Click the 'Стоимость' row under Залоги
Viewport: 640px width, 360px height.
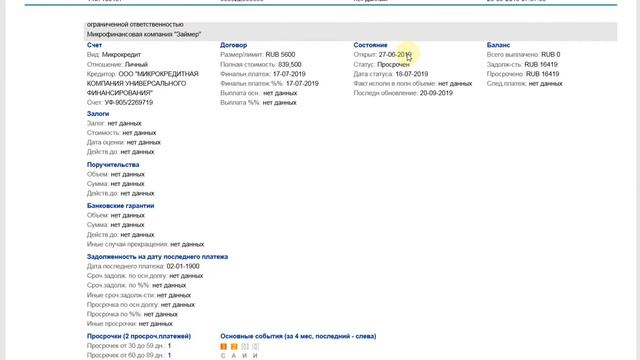pos(121,133)
